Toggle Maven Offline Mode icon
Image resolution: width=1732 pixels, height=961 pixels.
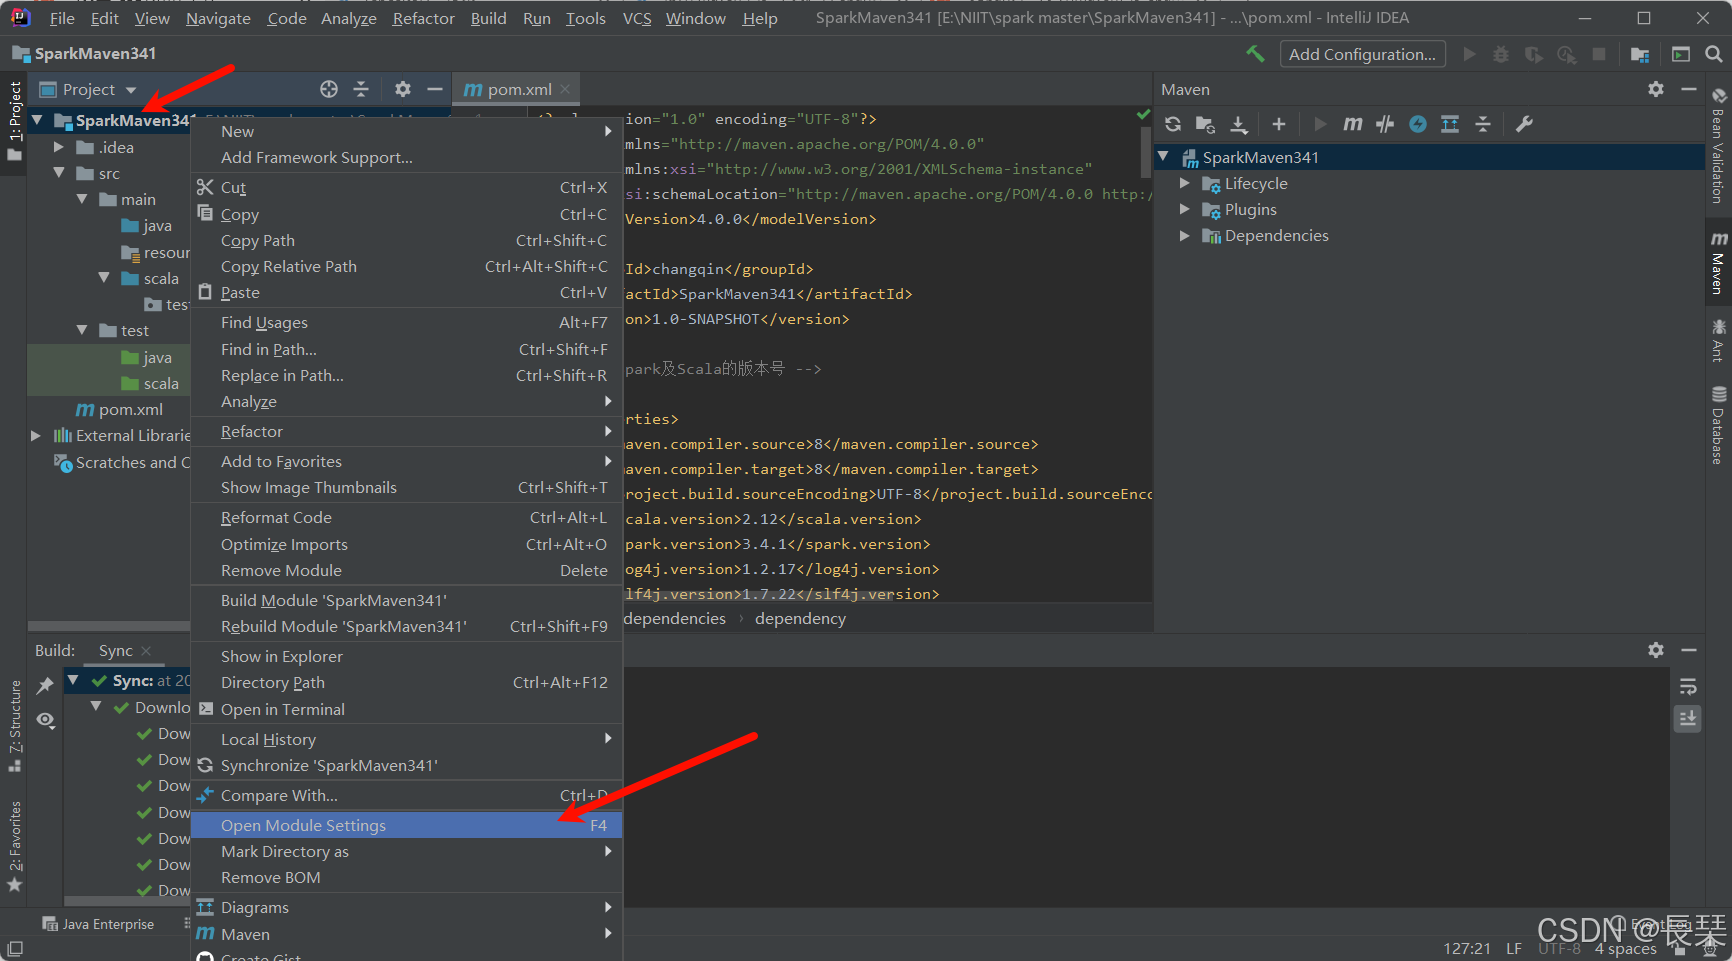tap(1385, 124)
